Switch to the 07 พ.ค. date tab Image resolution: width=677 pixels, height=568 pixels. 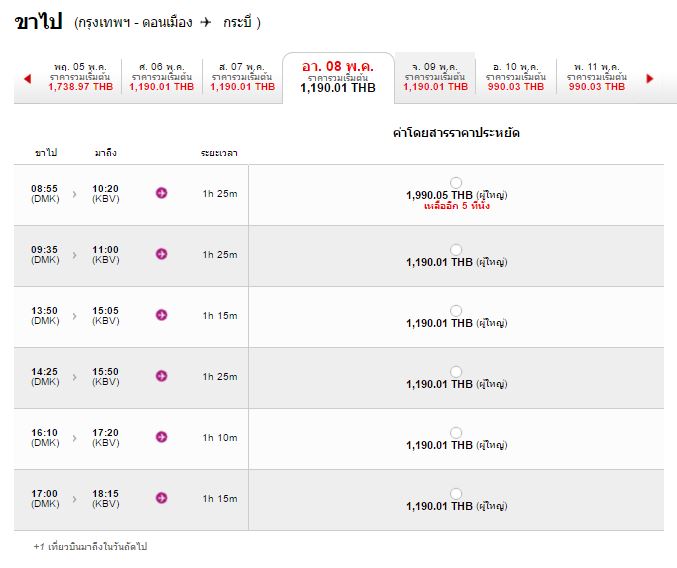[x=243, y=77]
